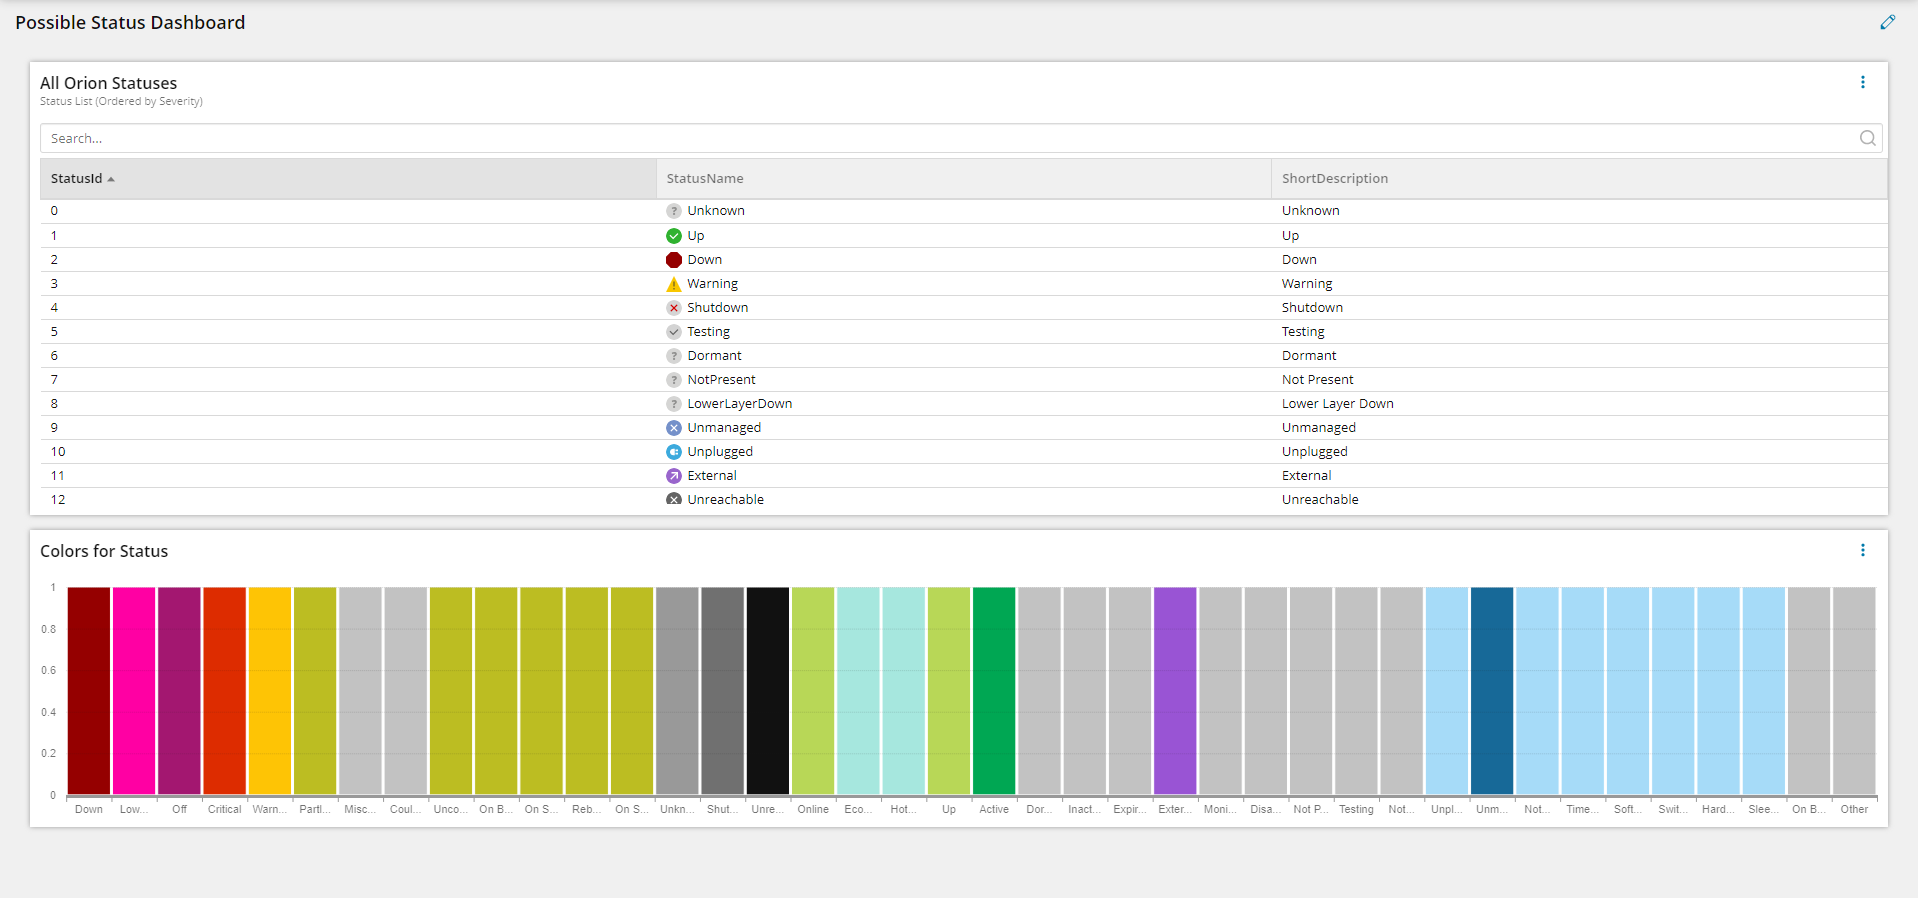Select the dark red Down color bar
Screen dimensions: 1918x898
point(89,691)
